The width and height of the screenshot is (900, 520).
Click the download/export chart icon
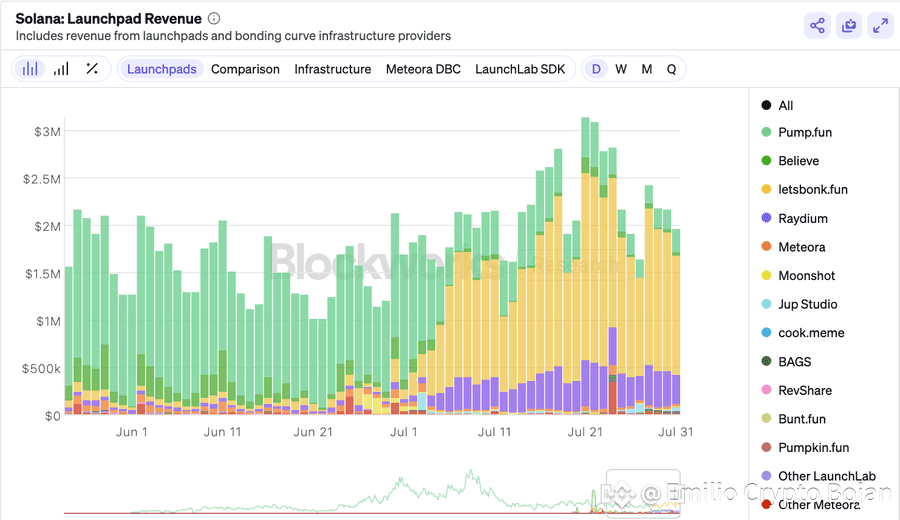point(849,26)
